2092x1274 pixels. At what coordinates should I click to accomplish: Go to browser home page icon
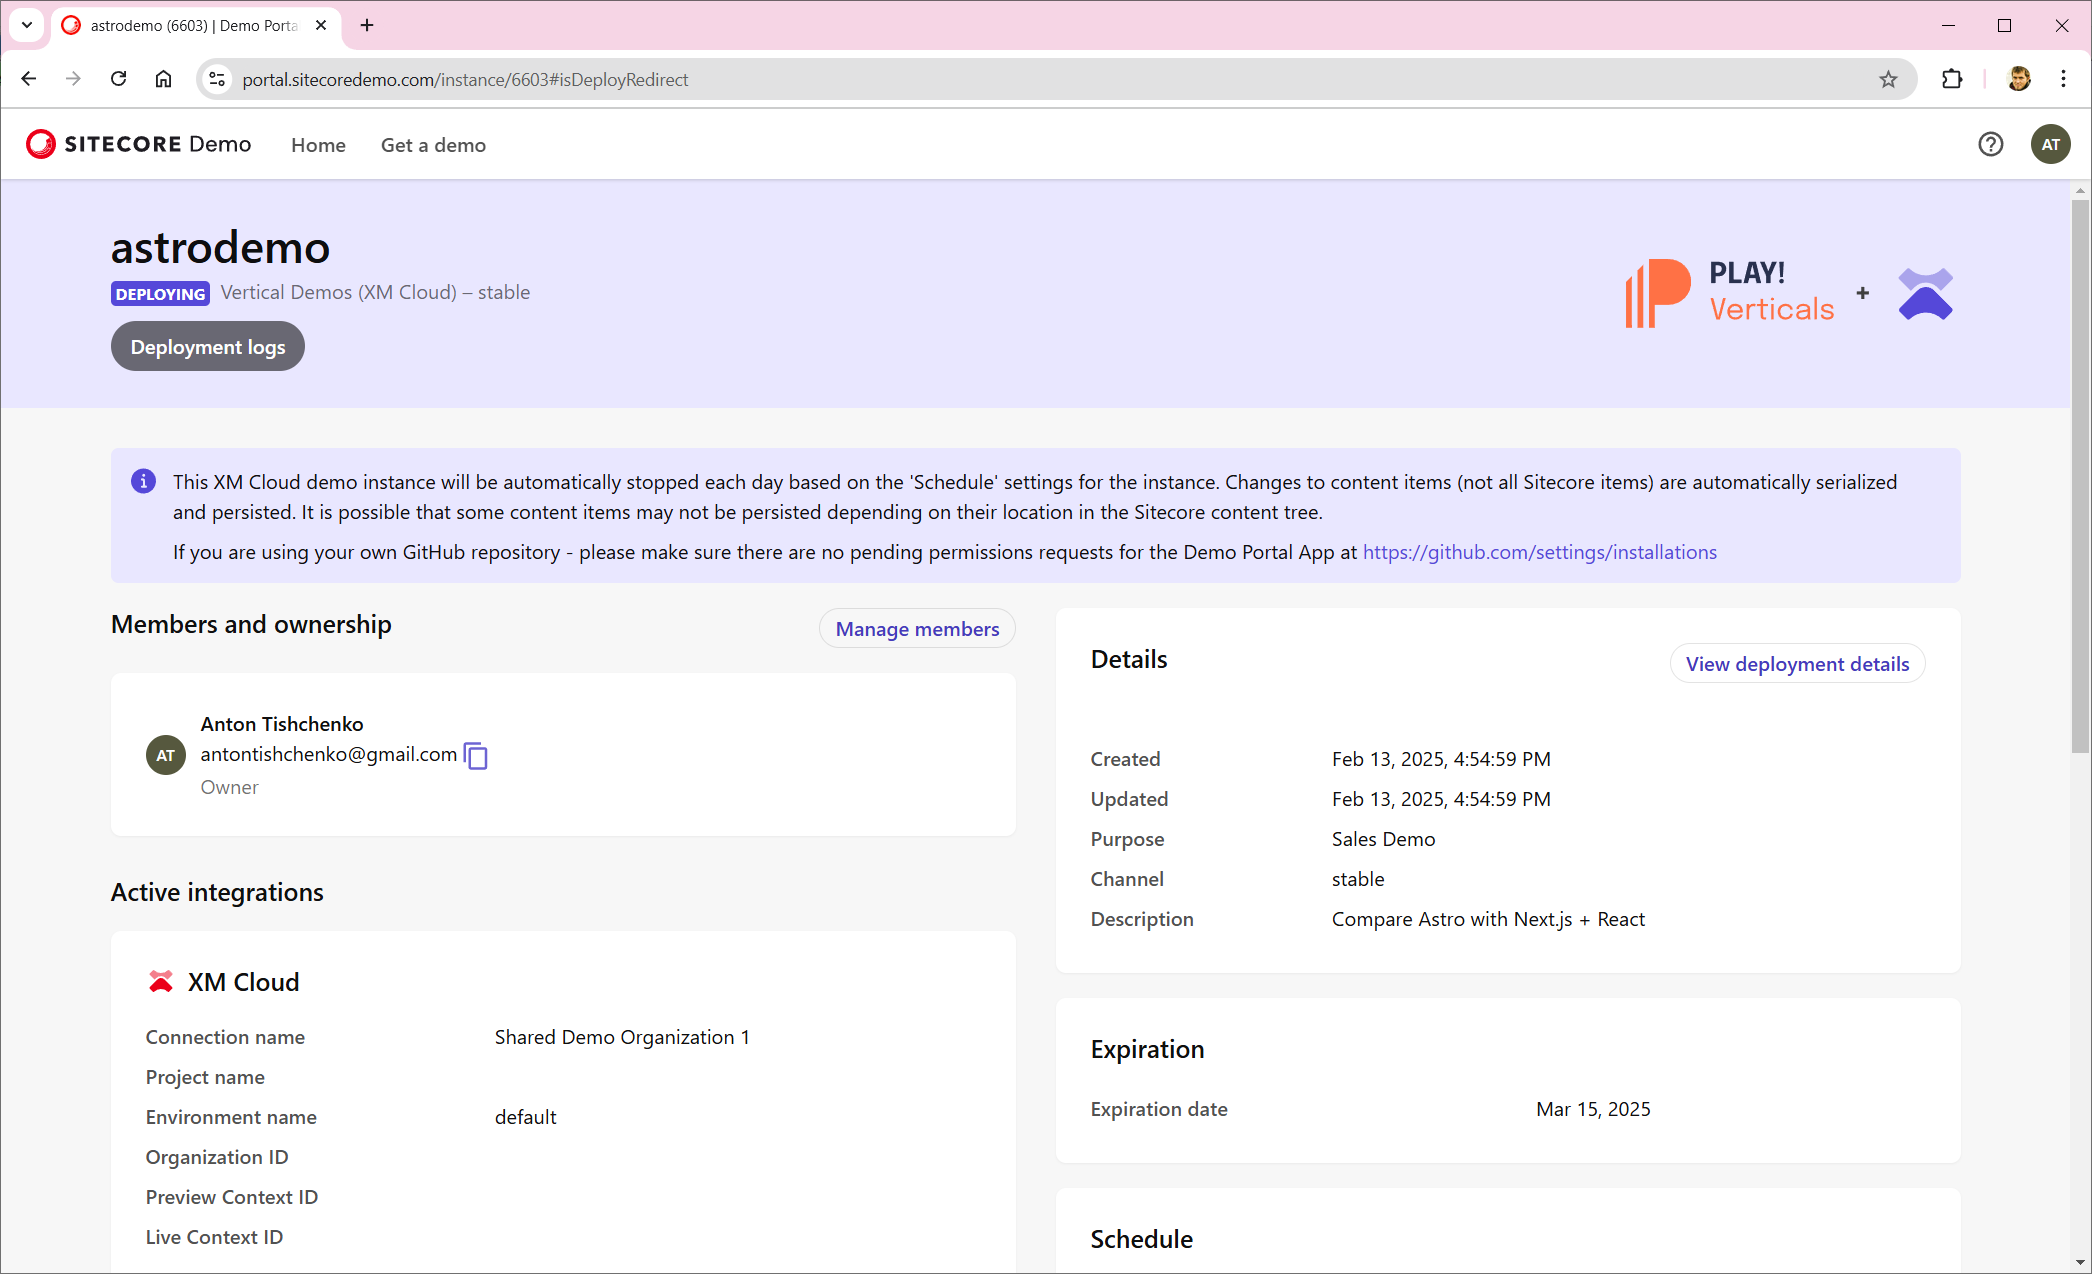(164, 80)
